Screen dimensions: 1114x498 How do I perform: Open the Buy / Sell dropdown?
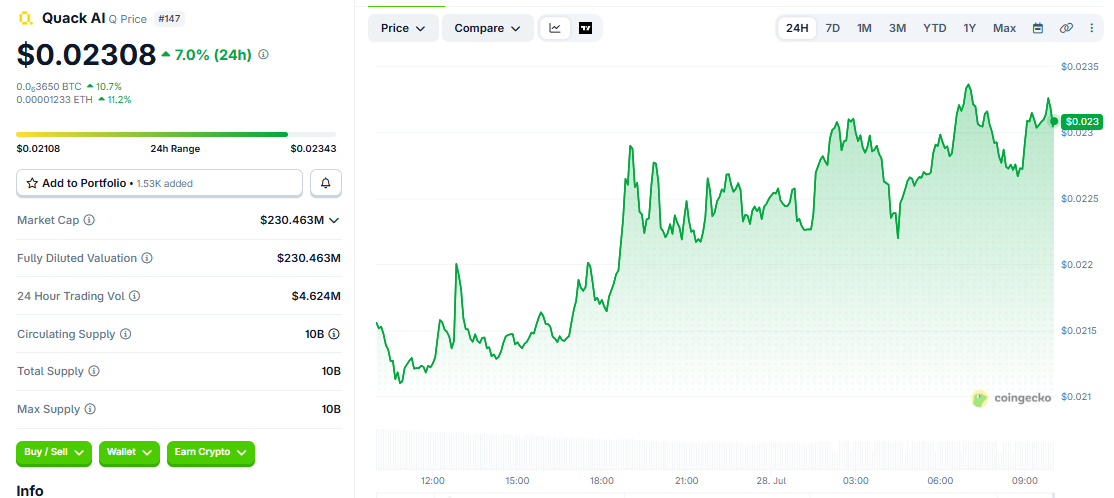[54, 453]
